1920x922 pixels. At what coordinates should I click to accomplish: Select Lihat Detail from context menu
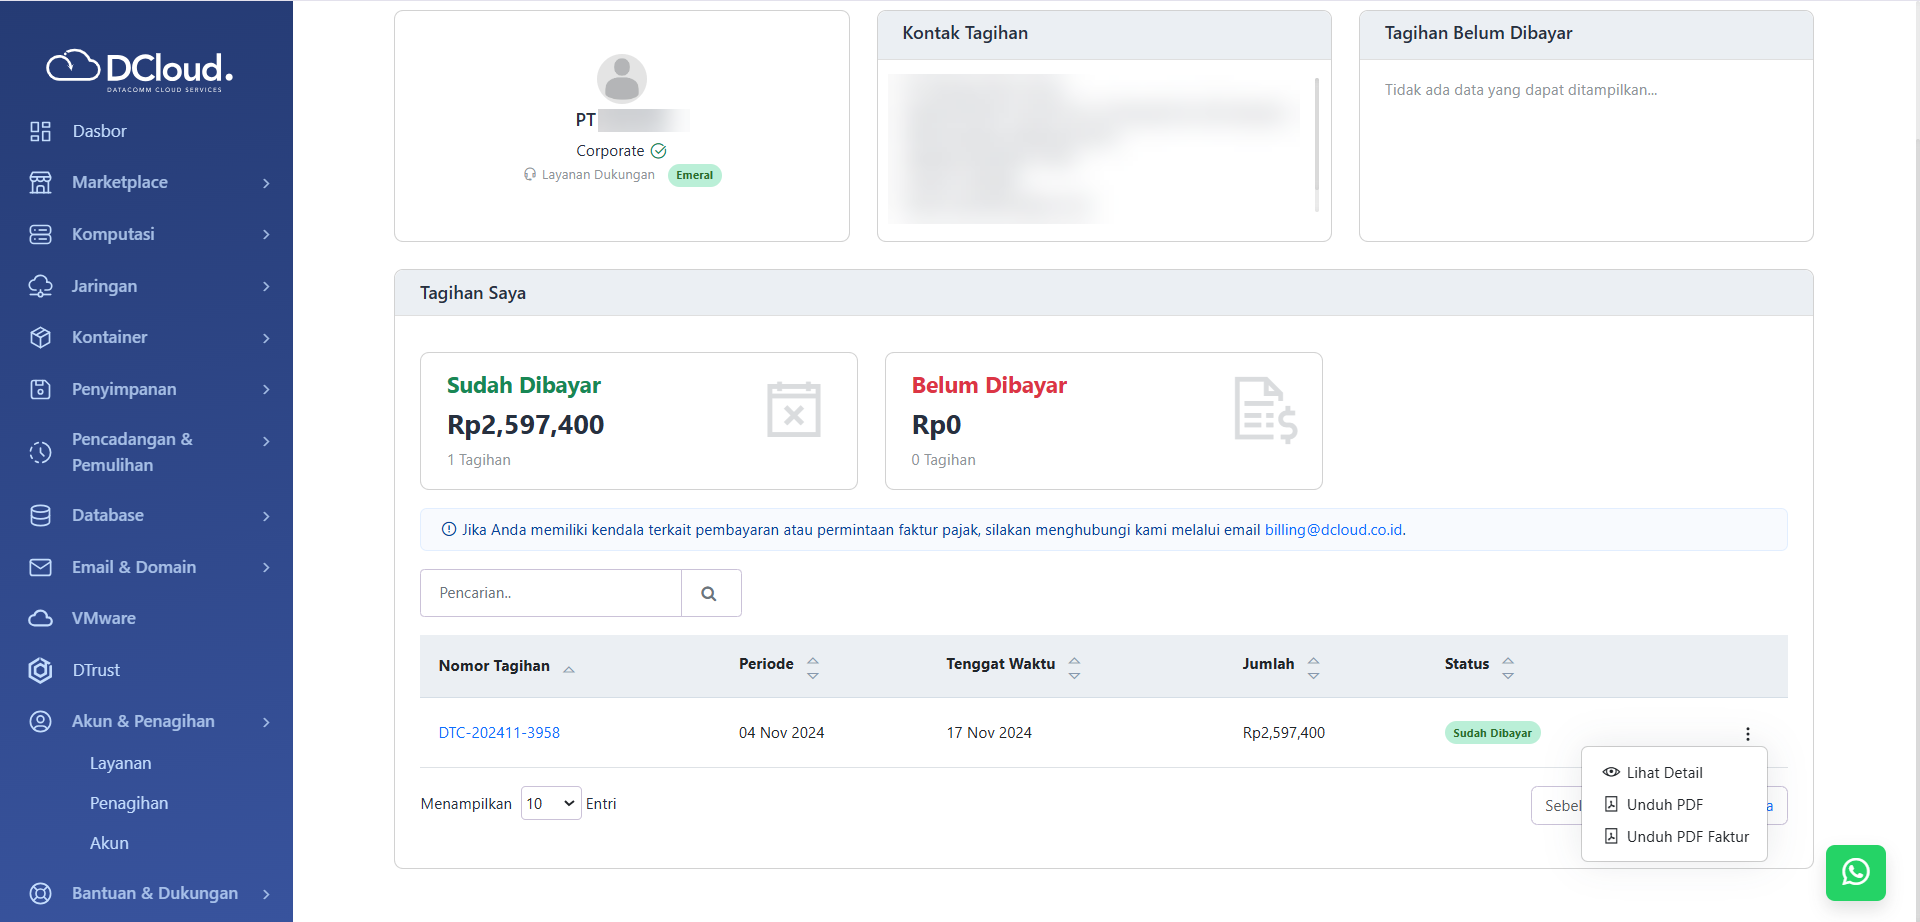1663,772
